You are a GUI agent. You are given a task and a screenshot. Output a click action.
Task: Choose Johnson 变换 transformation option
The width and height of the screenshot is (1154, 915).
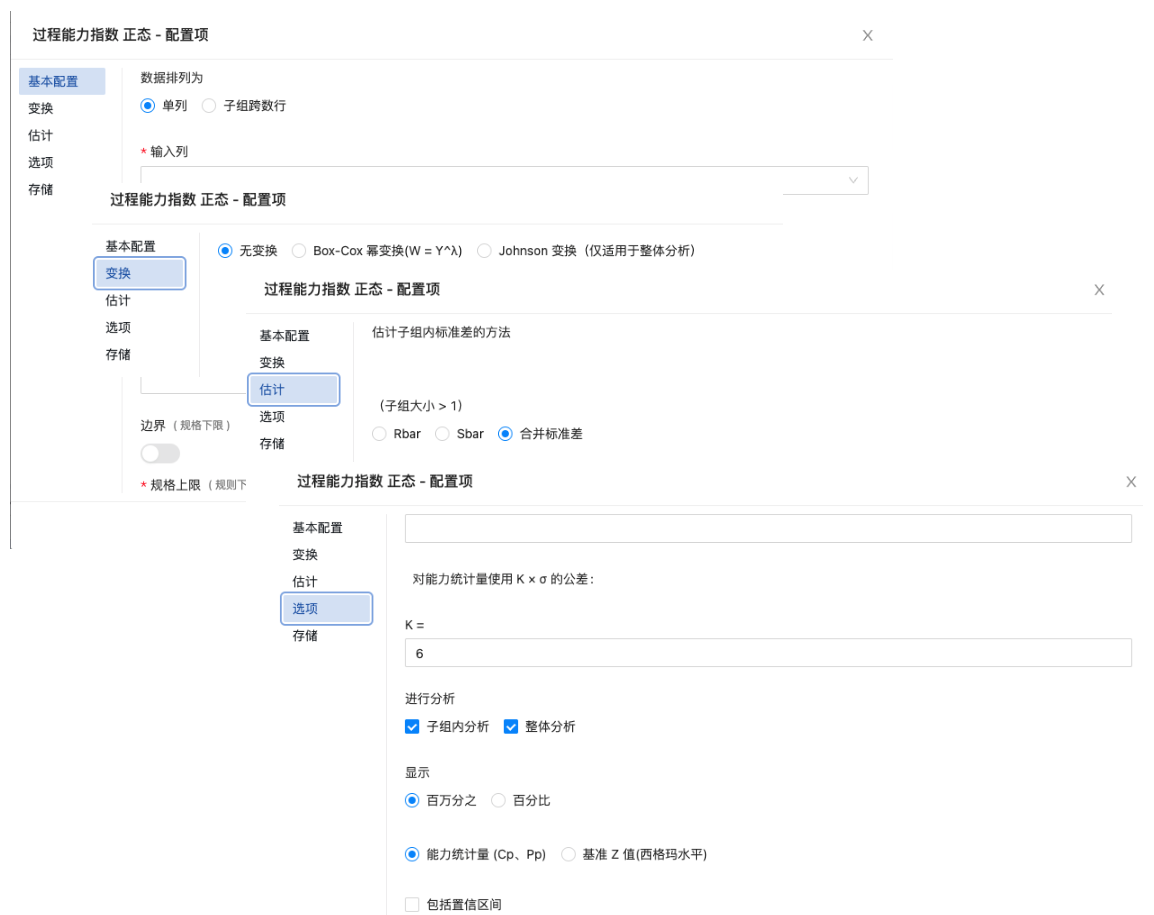pos(484,251)
